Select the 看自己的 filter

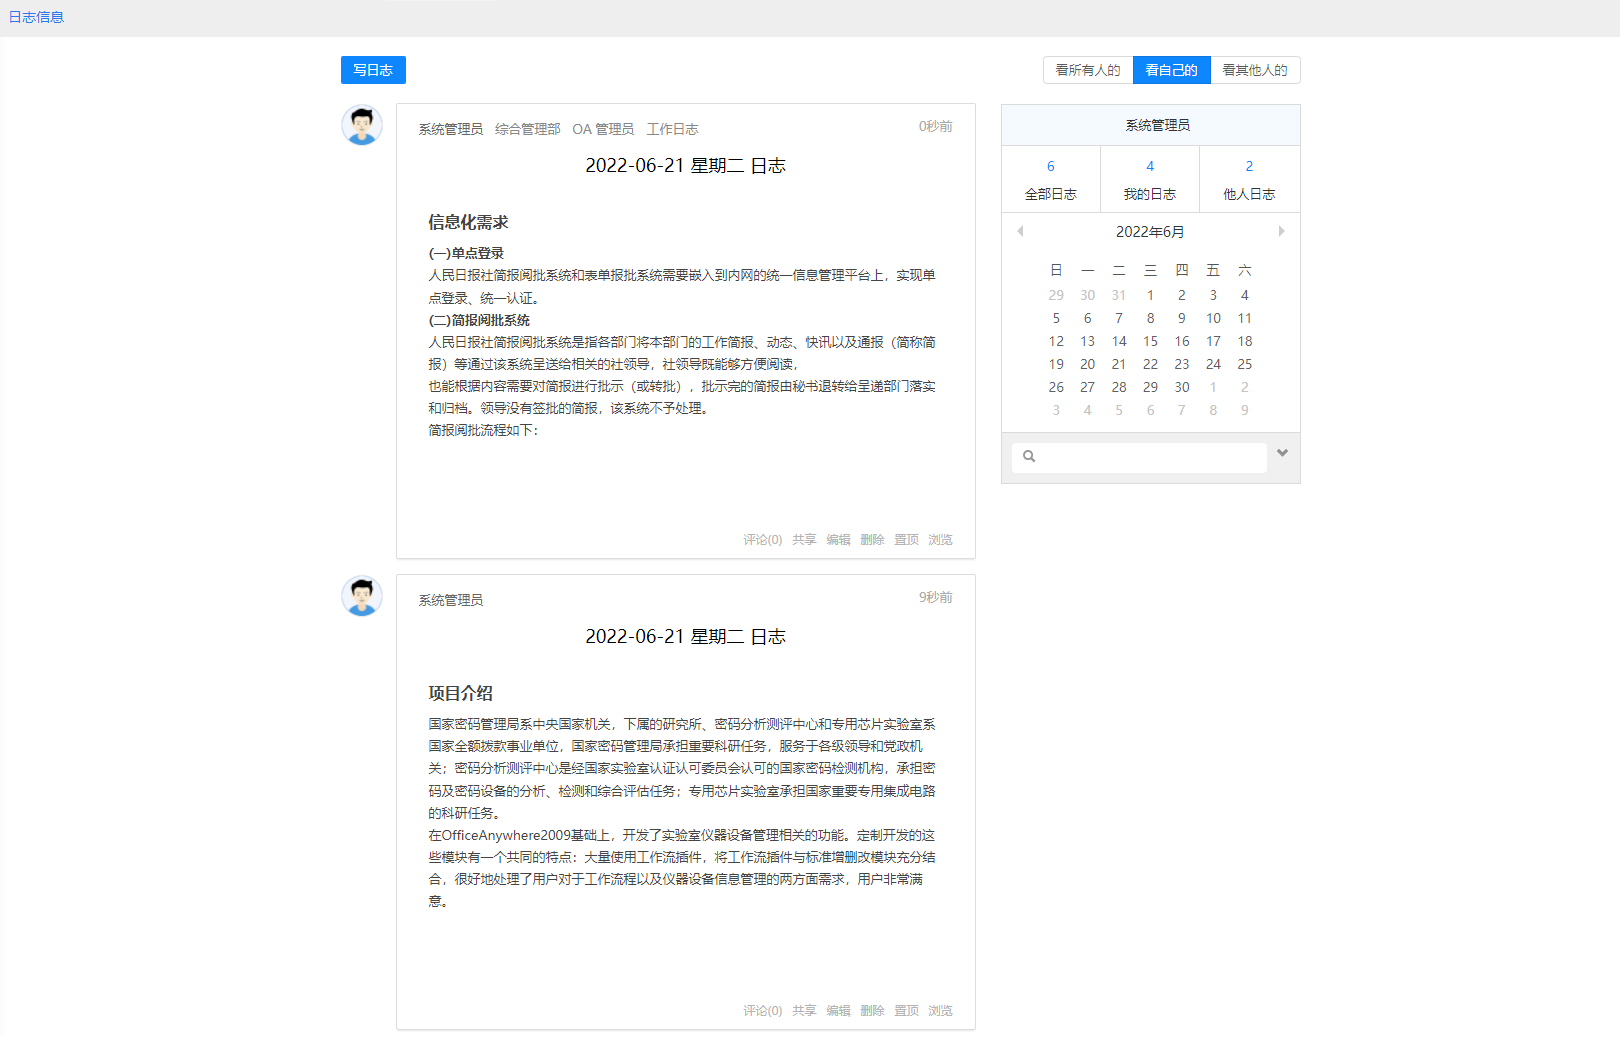pyautogui.click(x=1171, y=70)
